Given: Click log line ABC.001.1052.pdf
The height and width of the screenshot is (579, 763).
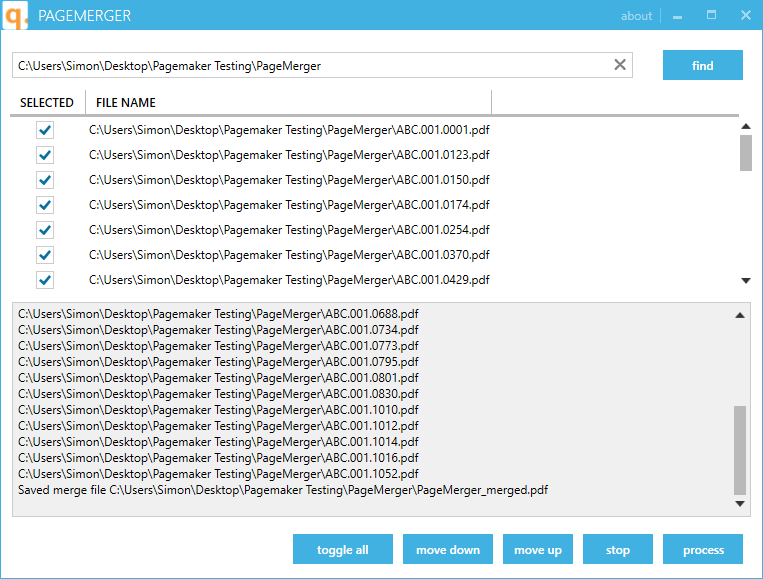Looking at the screenshot, I should (218, 474).
